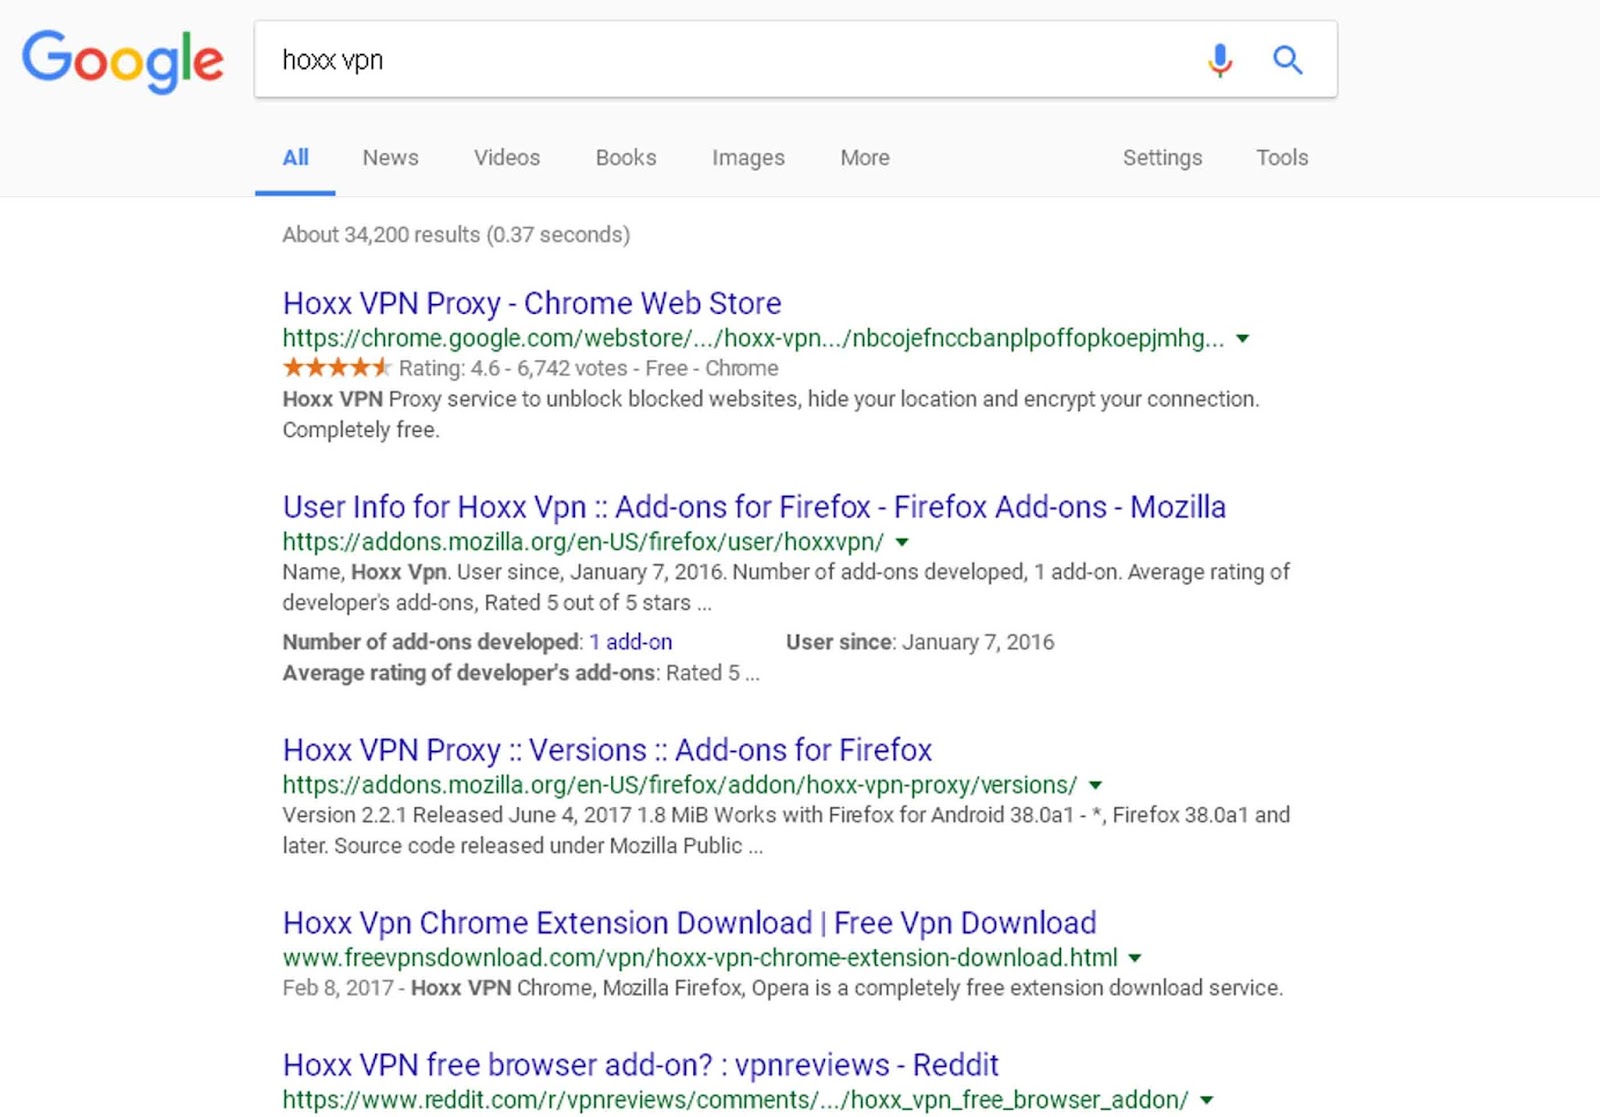Image resolution: width=1600 pixels, height=1117 pixels.
Task: Click the addons.mozilla.org user/hoxxvpn green URL
Action: (x=583, y=543)
